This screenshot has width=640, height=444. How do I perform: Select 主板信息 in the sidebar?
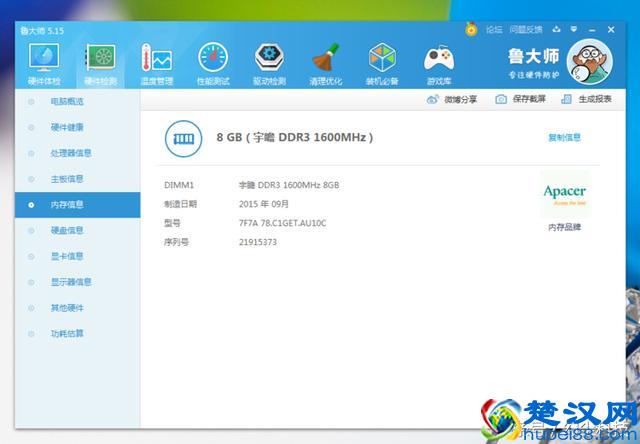coord(78,179)
